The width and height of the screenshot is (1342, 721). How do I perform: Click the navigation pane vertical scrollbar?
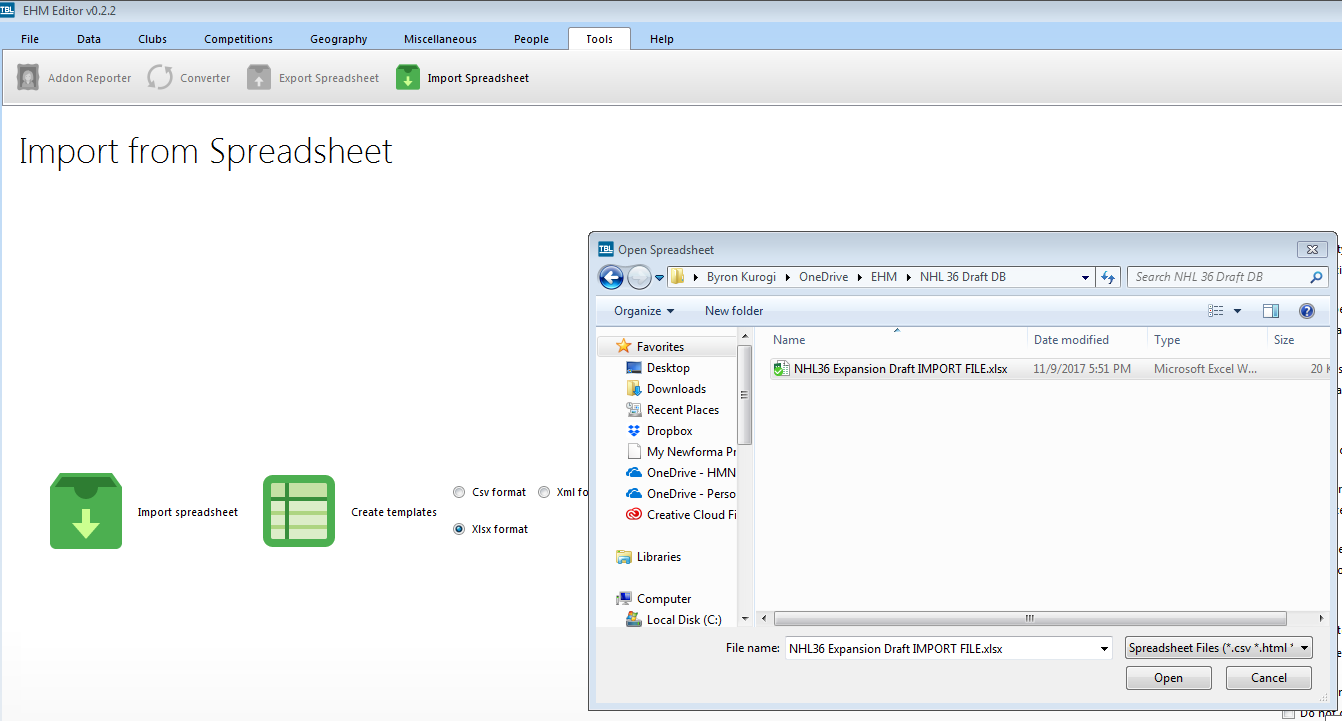point(745,395)
